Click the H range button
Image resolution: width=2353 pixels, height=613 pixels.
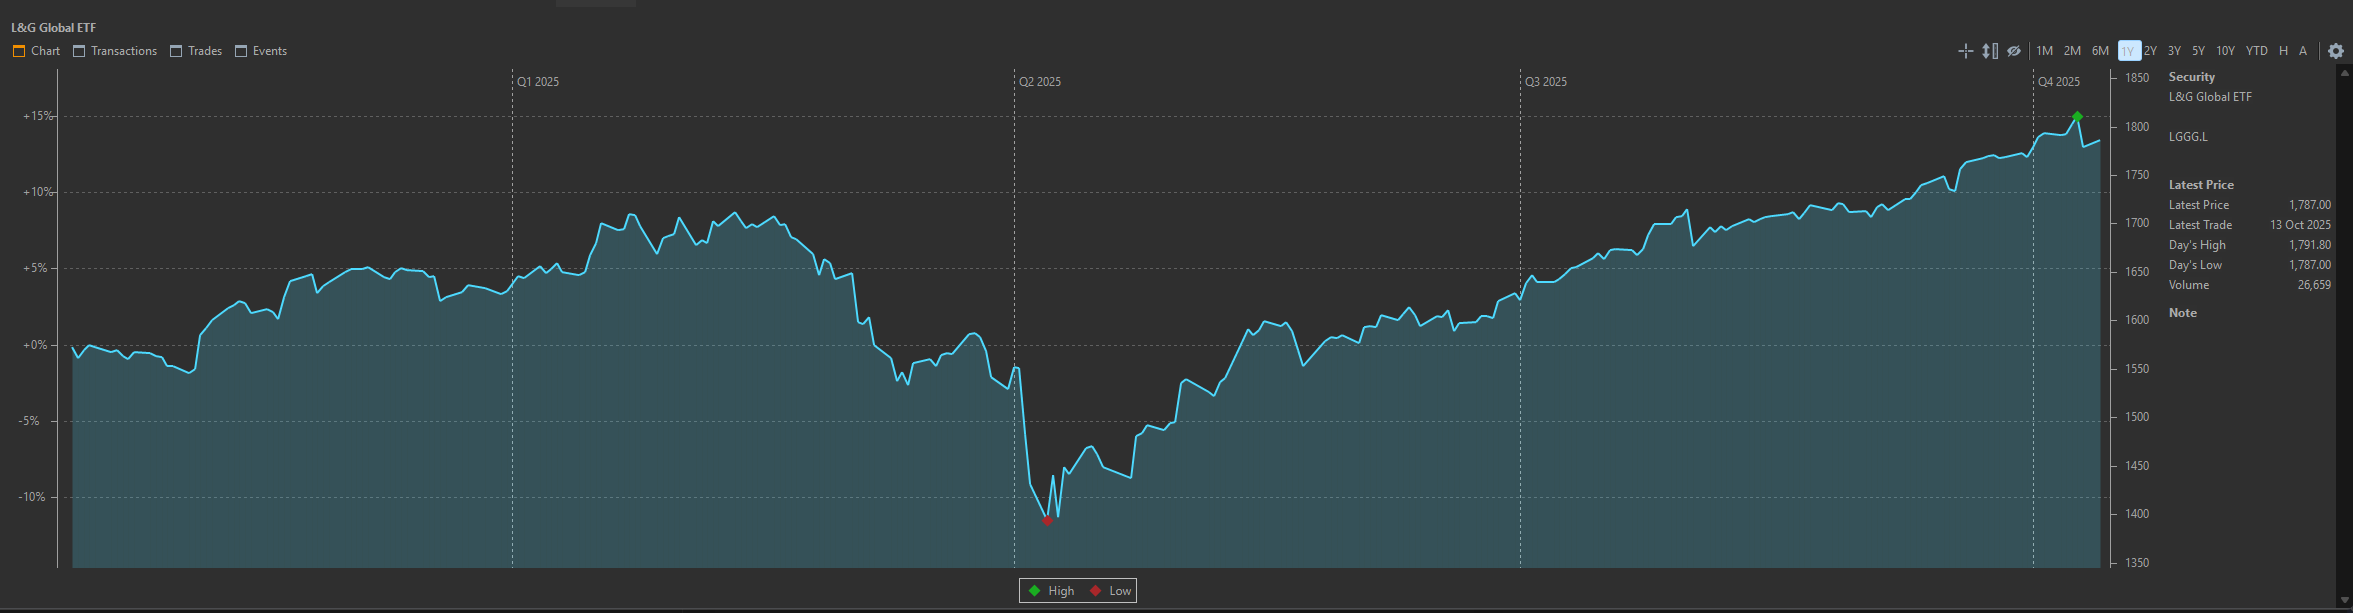coord(2283,51)
